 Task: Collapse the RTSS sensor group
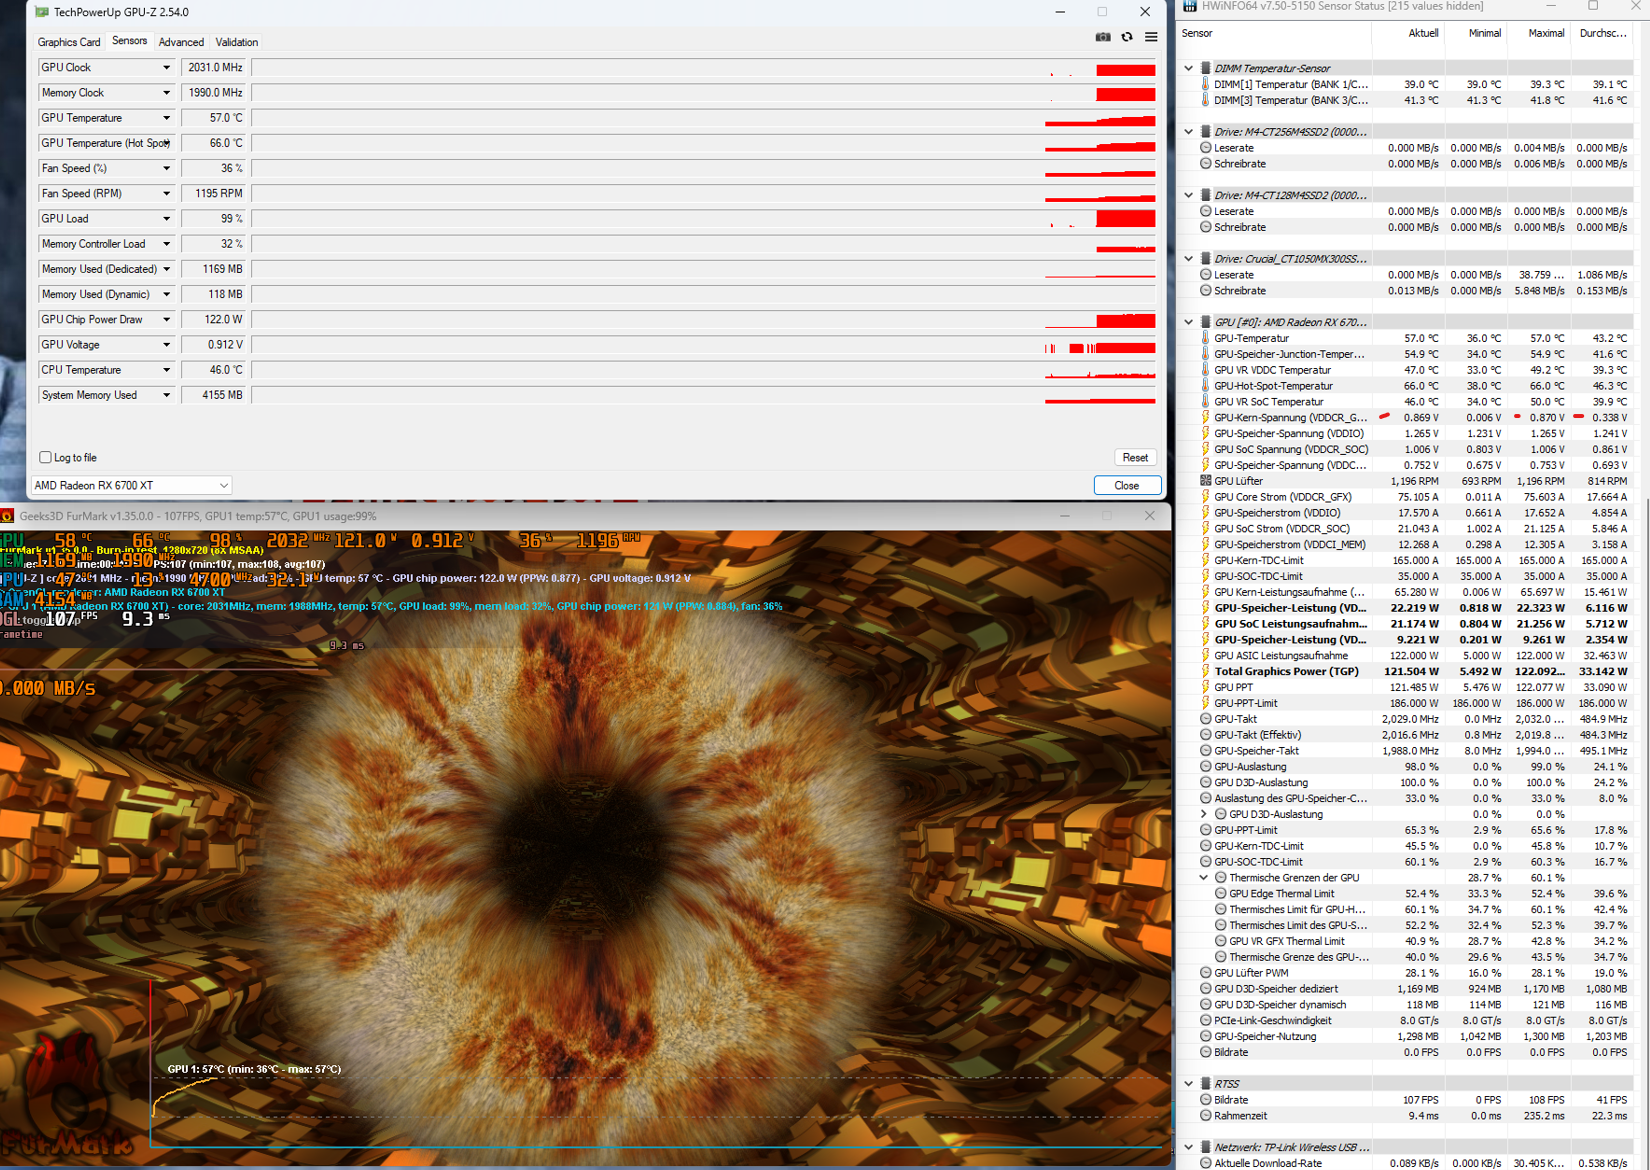point(1189,1084)
